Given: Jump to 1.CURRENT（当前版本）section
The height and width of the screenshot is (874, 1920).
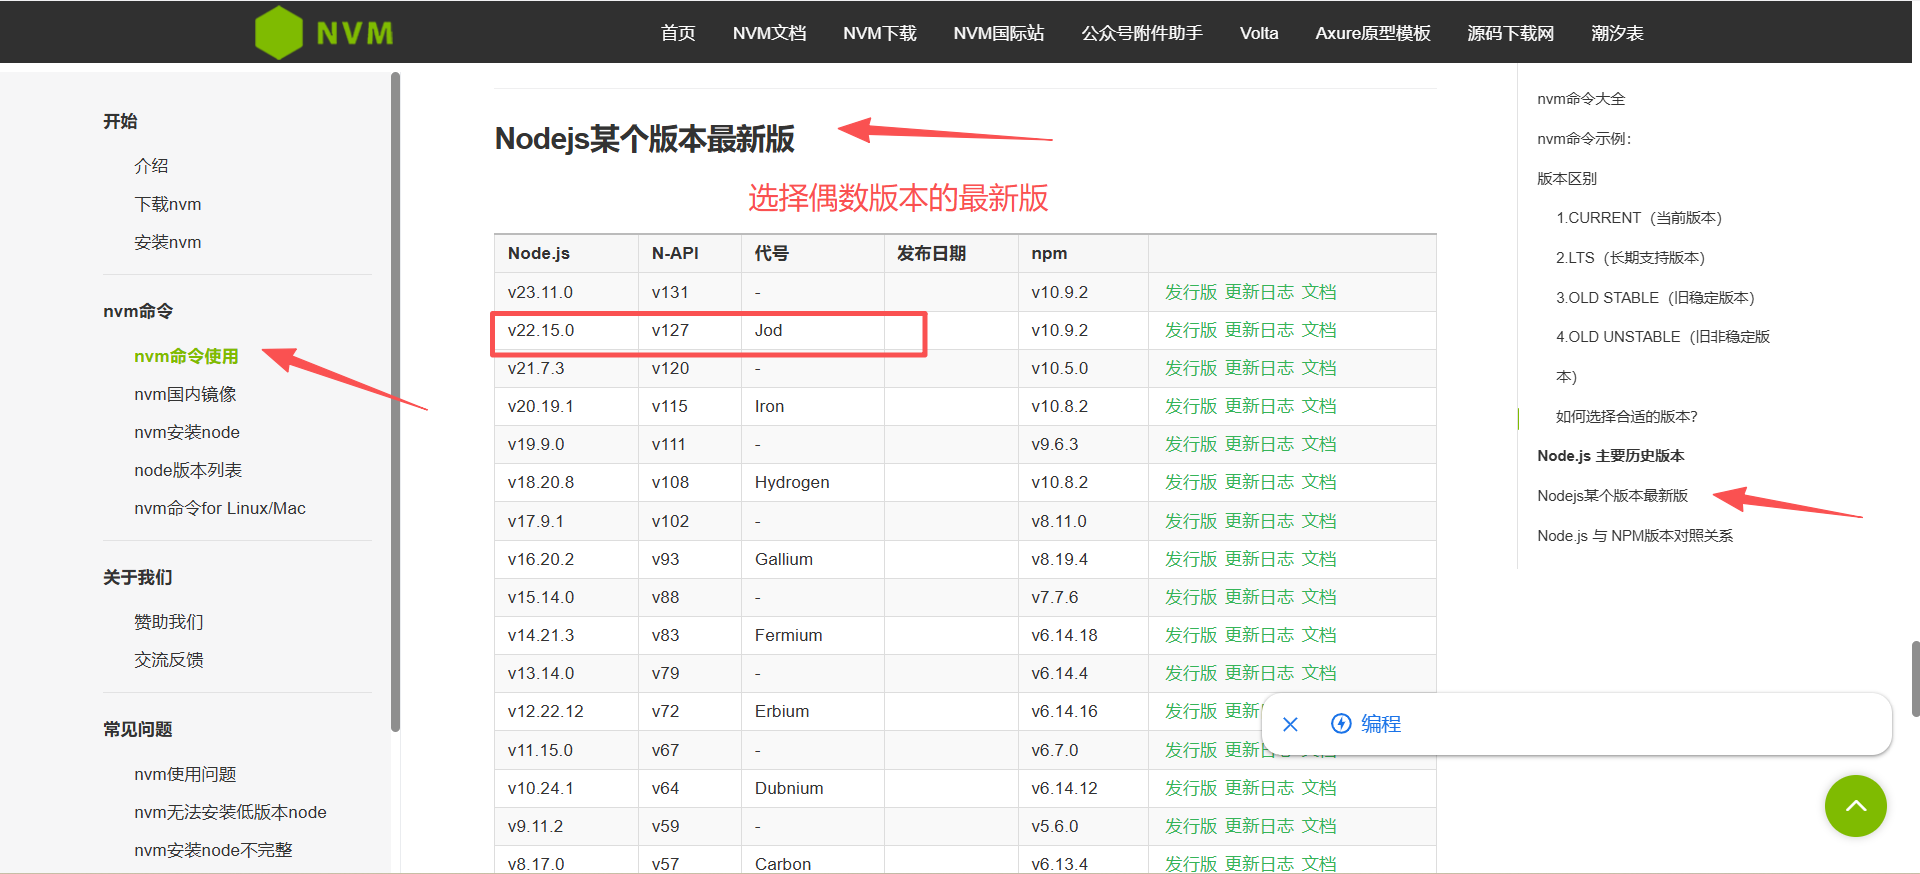Looking at the screenshot, I should pos(1639,218).
